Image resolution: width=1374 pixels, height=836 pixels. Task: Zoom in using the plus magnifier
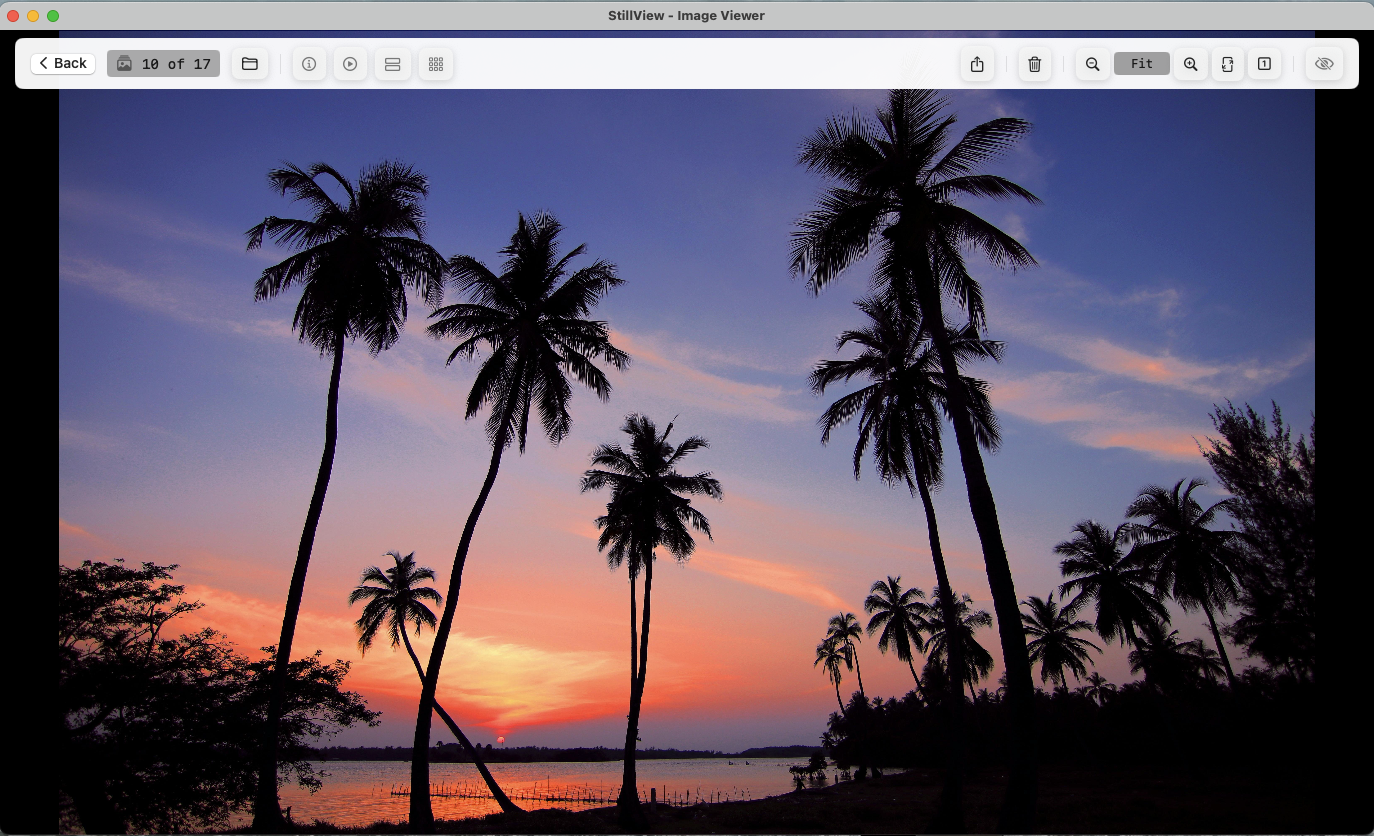1190,64
